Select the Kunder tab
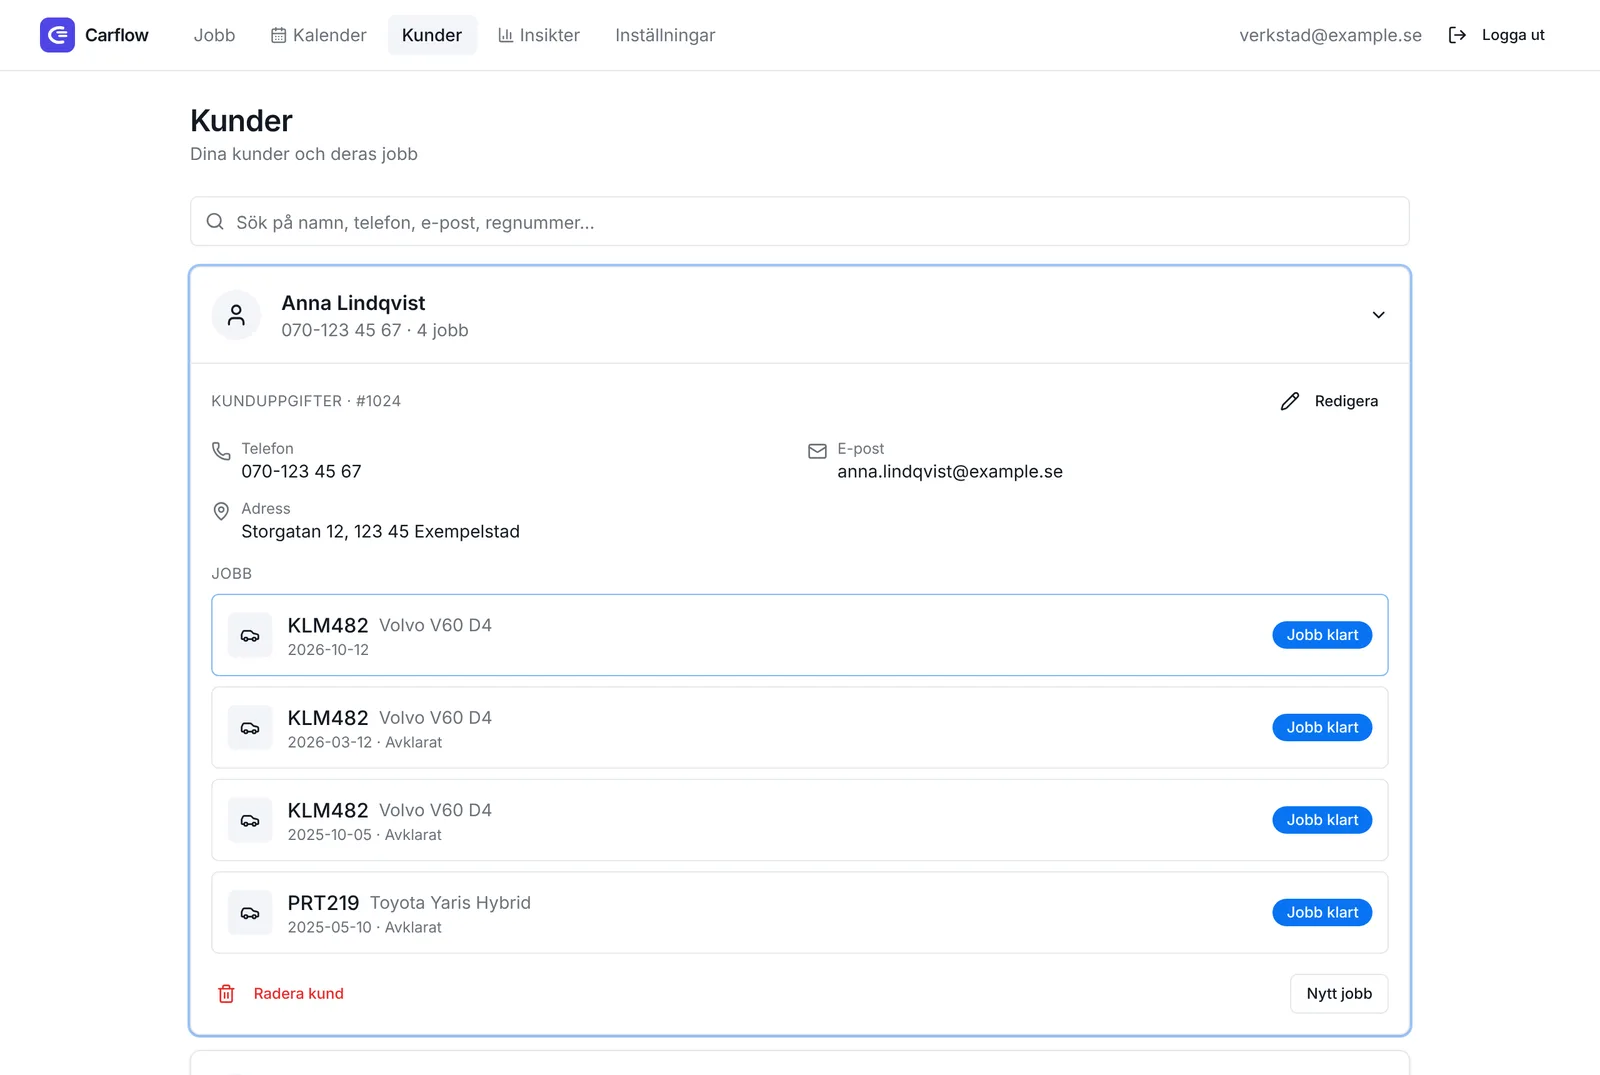The image size is (1600, 1075). 432,35
